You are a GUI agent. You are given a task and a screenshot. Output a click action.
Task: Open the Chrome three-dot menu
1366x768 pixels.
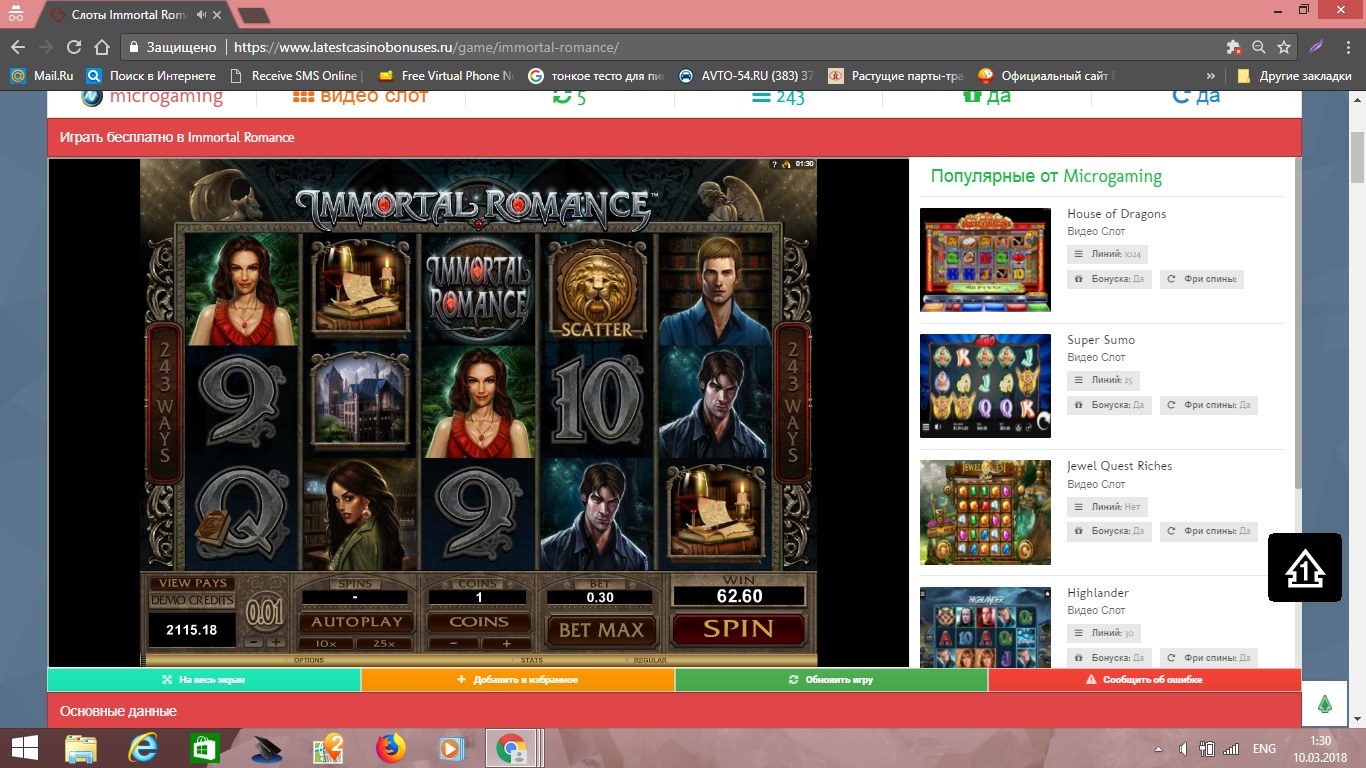(1347, 47)
